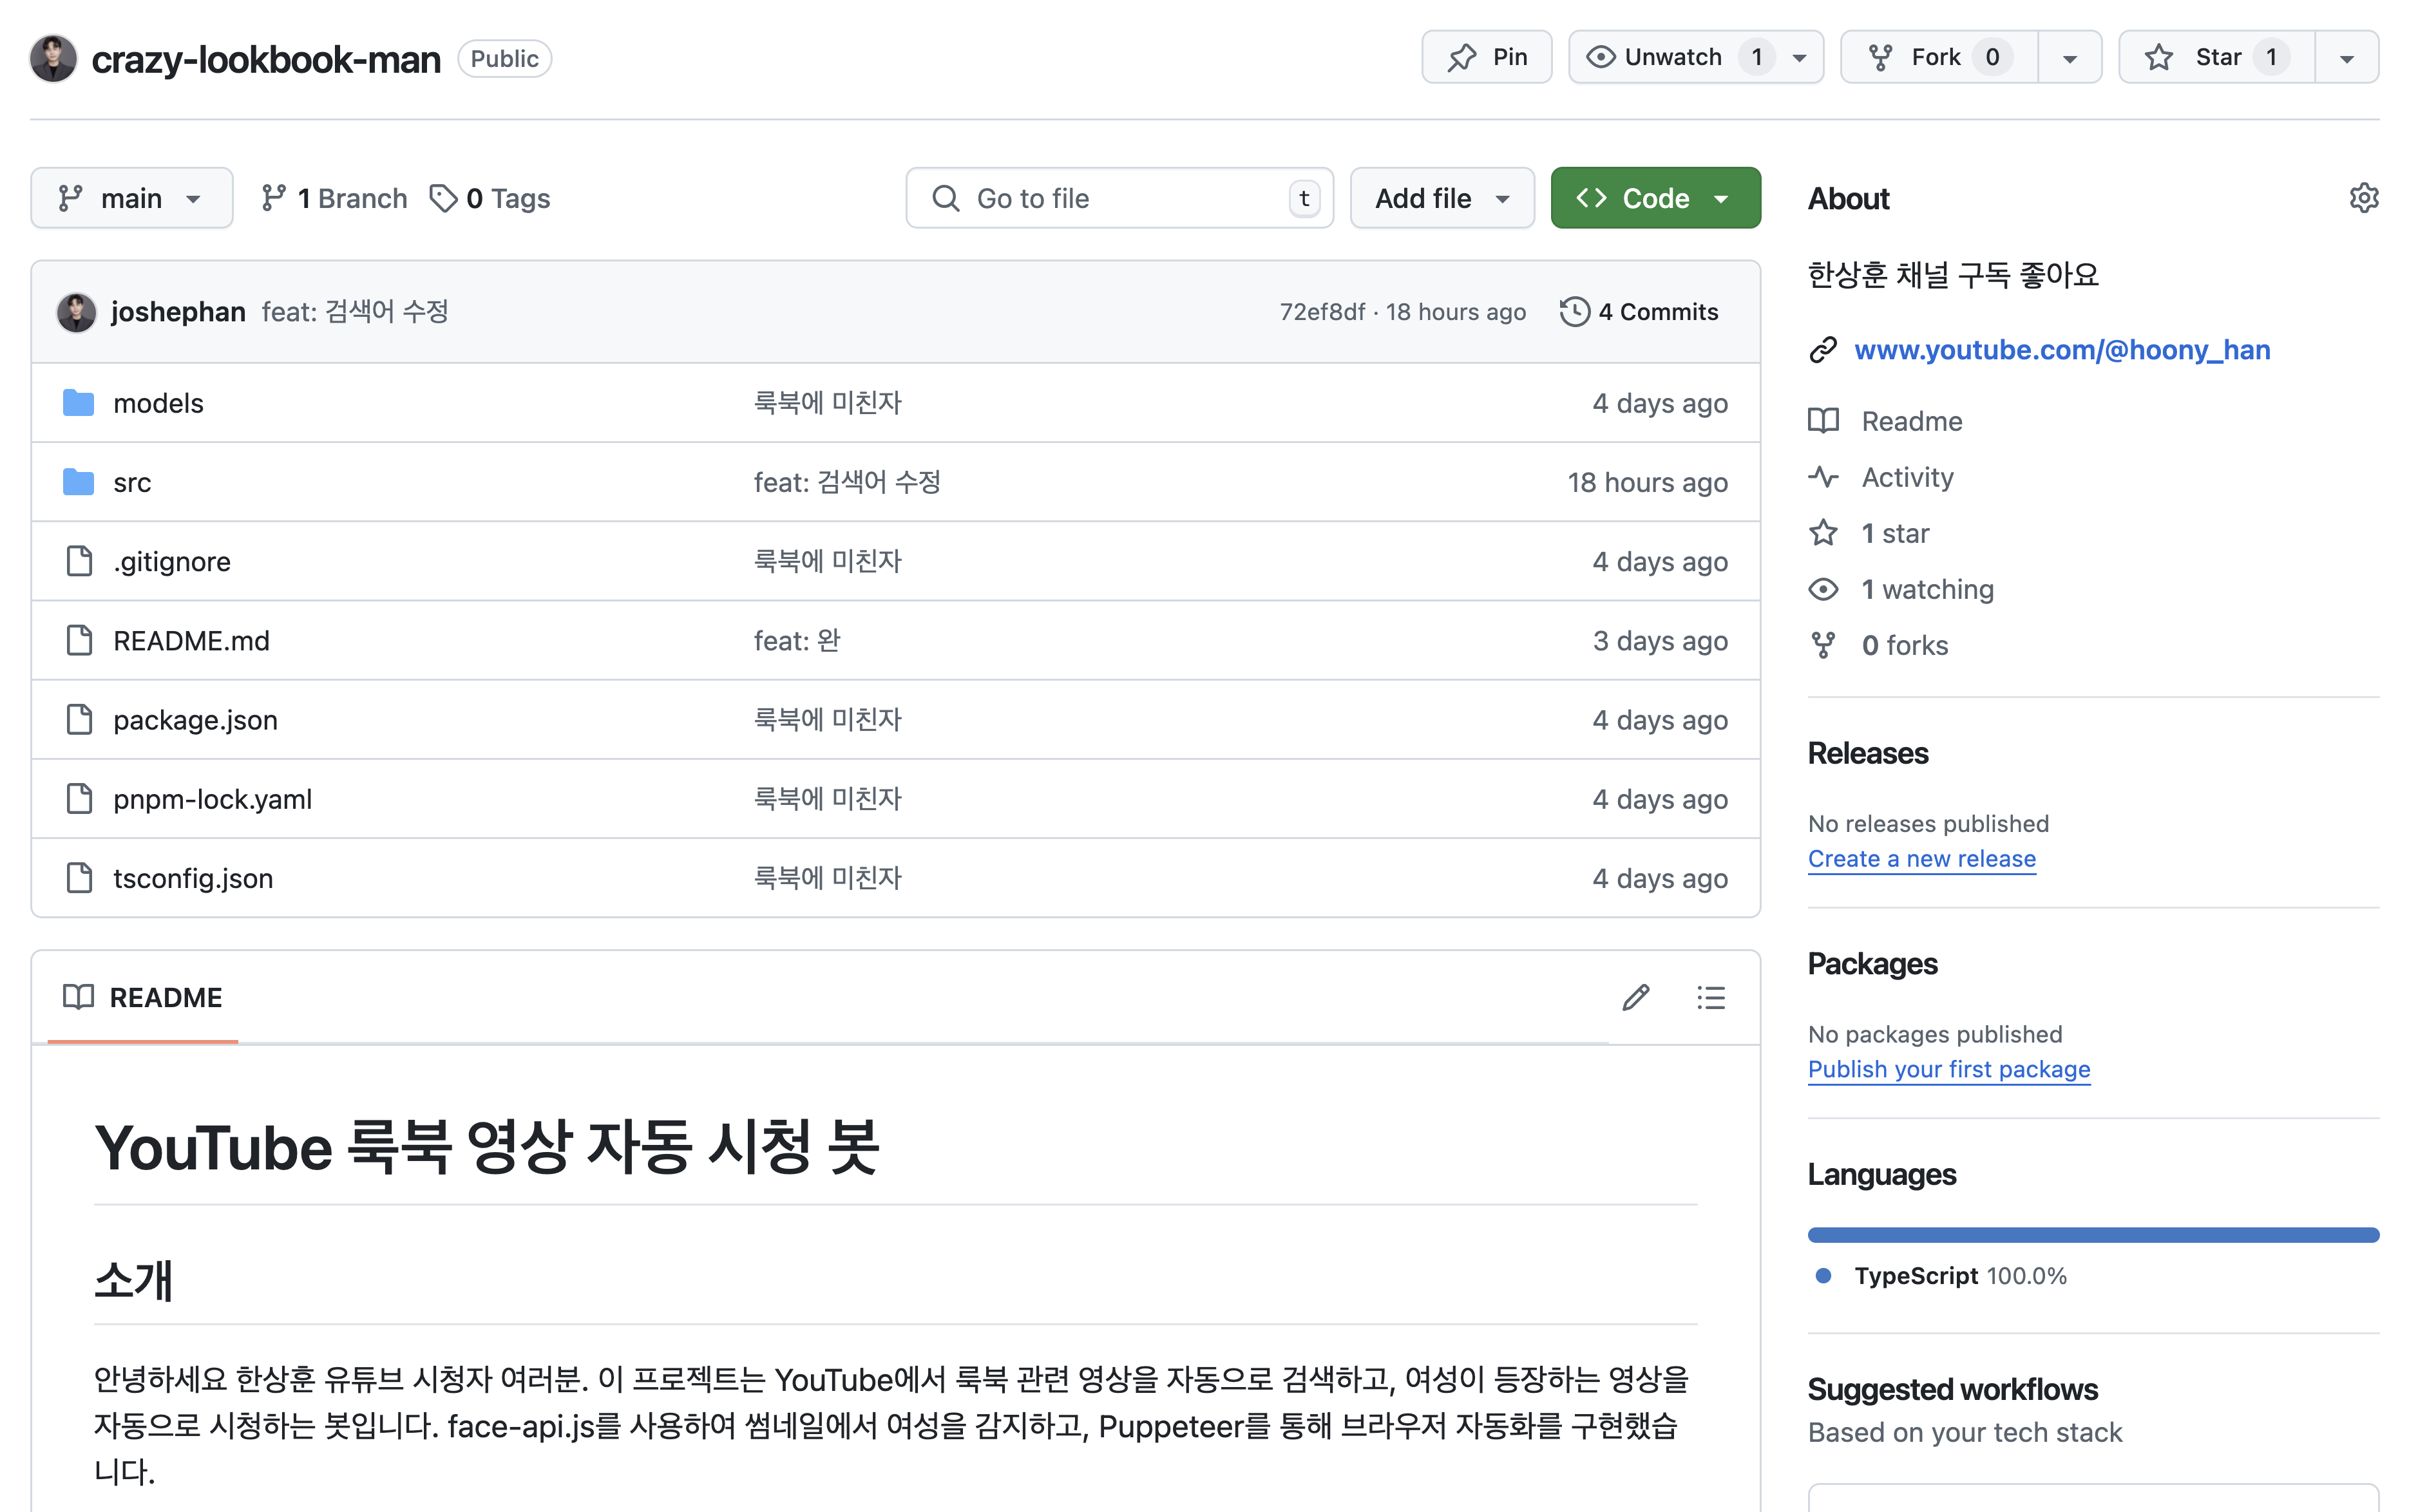The image size is (2418, 1512).
Task: Open the Add file dropdown
Action: click(1441, 198)
